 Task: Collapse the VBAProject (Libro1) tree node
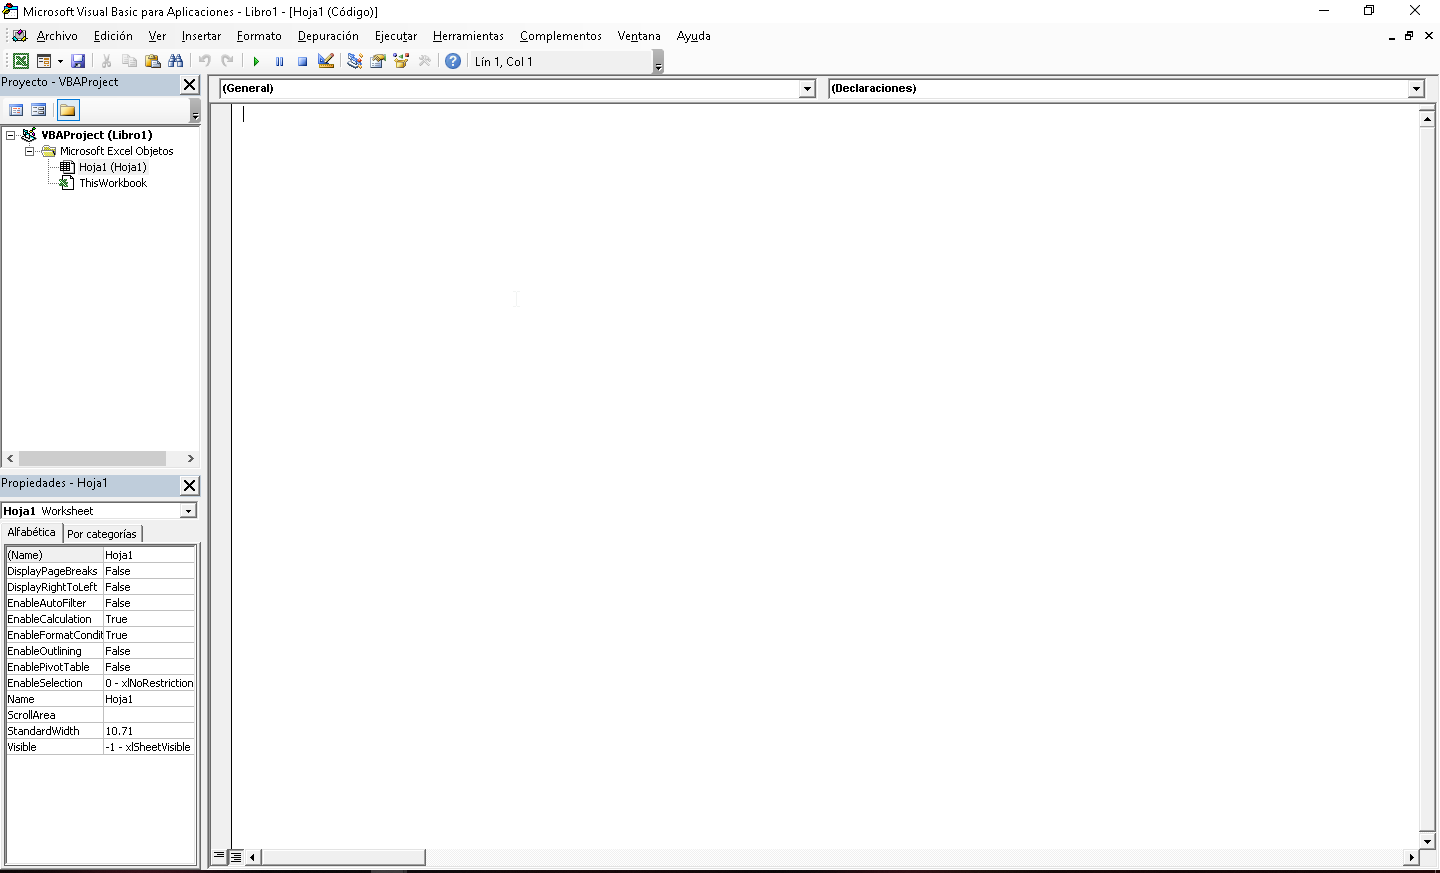pos(8,134)
